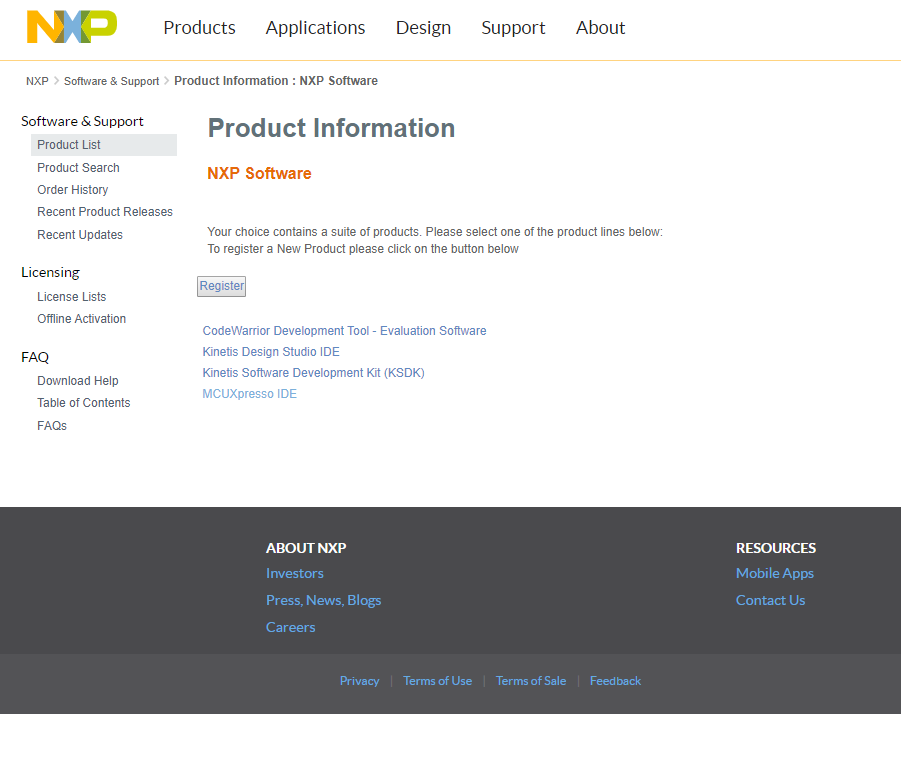Open License Lists
The width and height of the screenshot is (901, 763).
point(72,297)
